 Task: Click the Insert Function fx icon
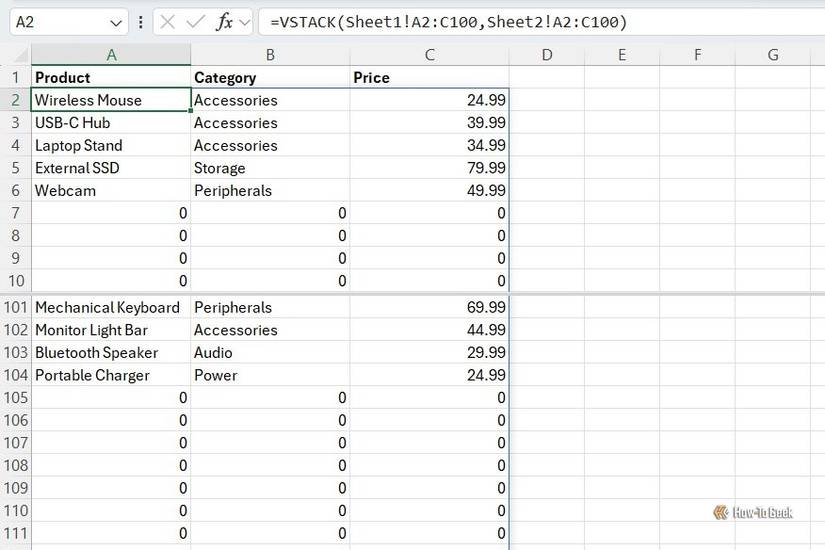coord(225,22)
